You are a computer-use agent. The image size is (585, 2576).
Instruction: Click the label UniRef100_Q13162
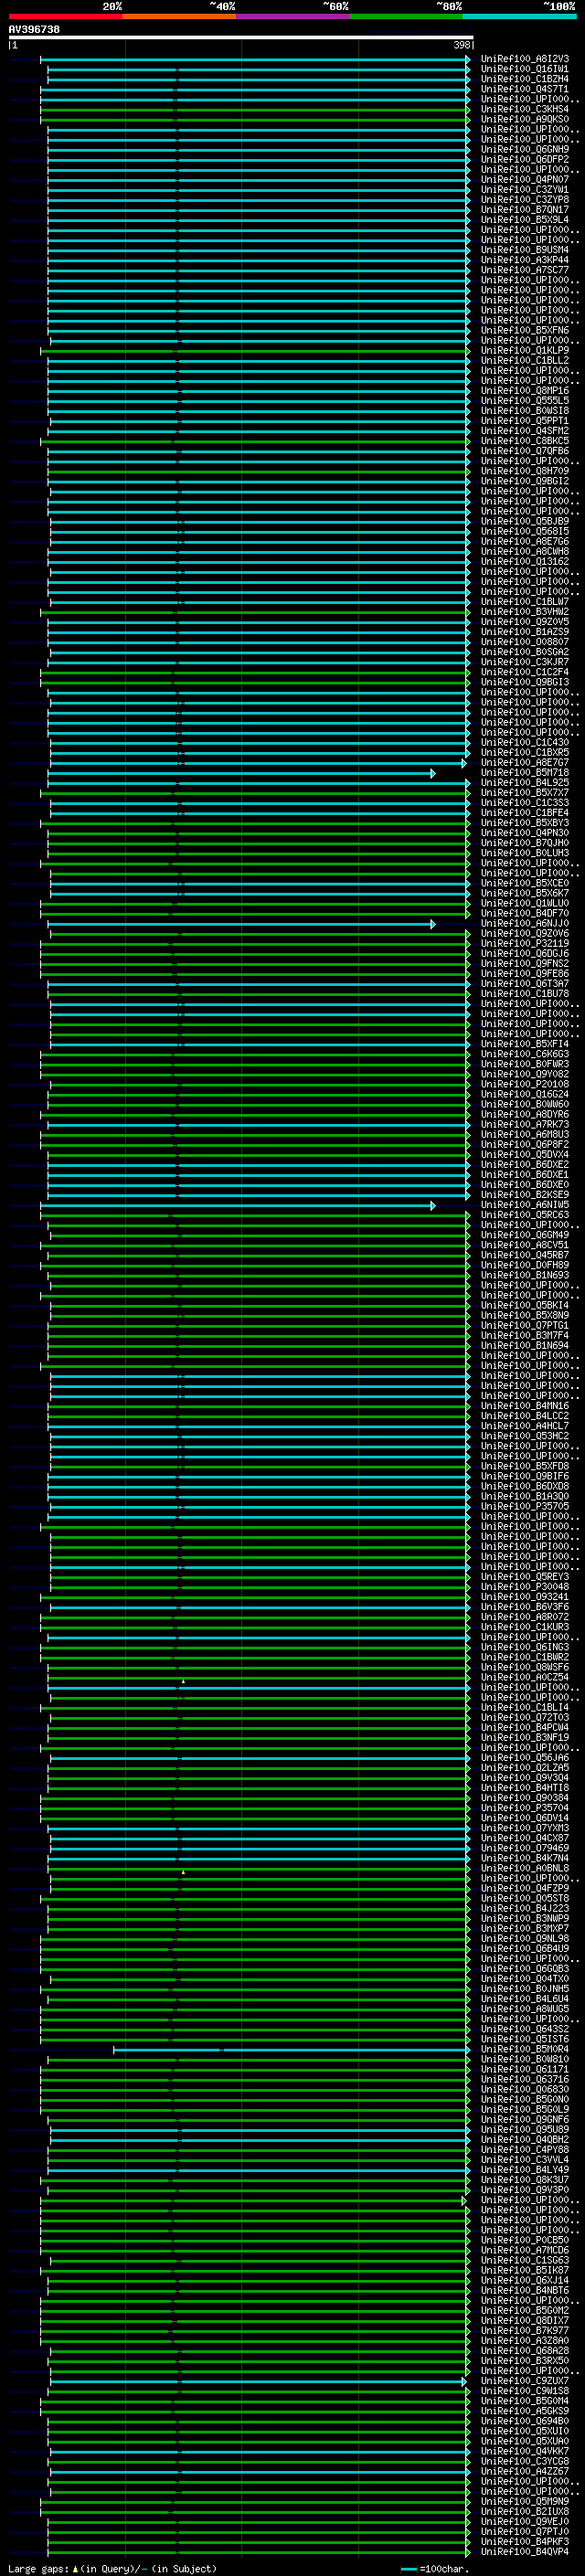524,561
